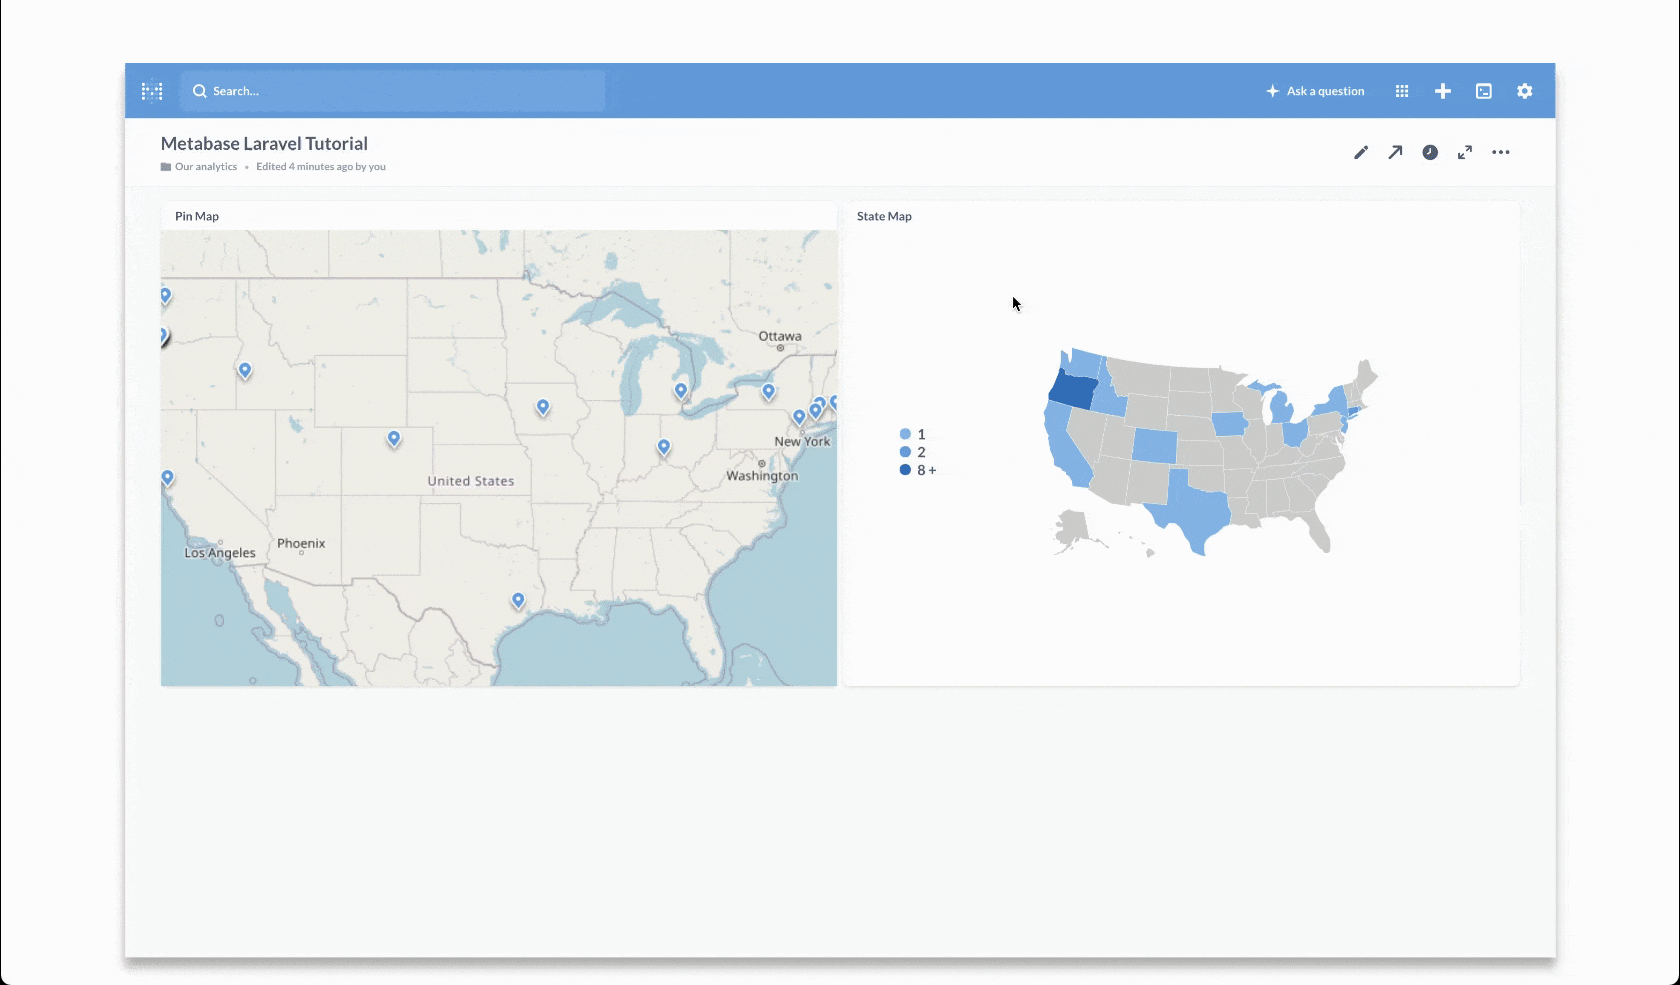Open the three-dot more options menu
The height and width of the screenshot is (985, 1680).
[x=1501, y=152]
